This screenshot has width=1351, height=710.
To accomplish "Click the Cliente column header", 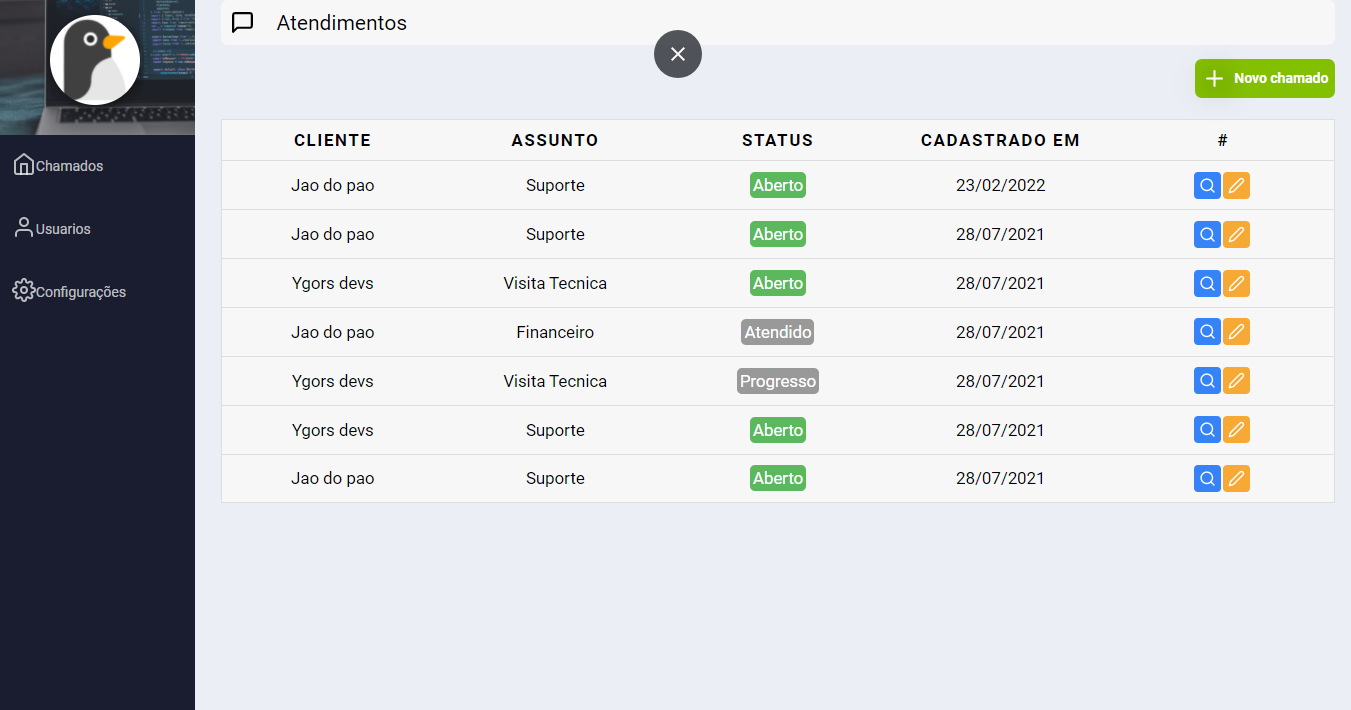I will point(332,141).
